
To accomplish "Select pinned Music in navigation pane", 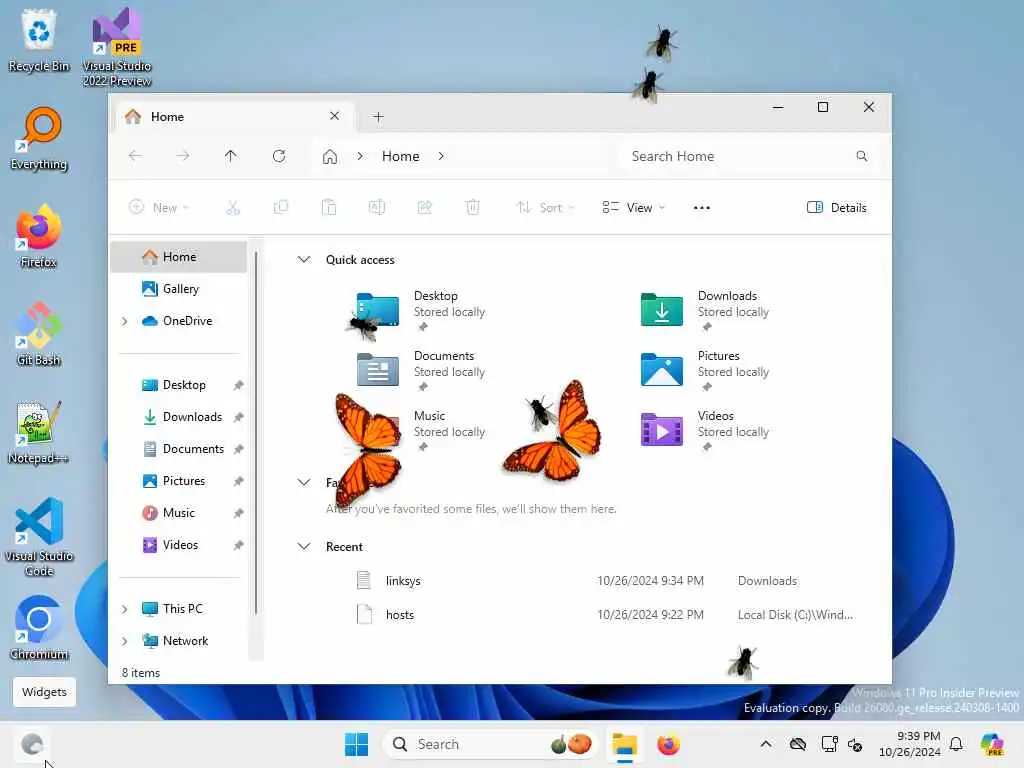I will pos(178,513).
